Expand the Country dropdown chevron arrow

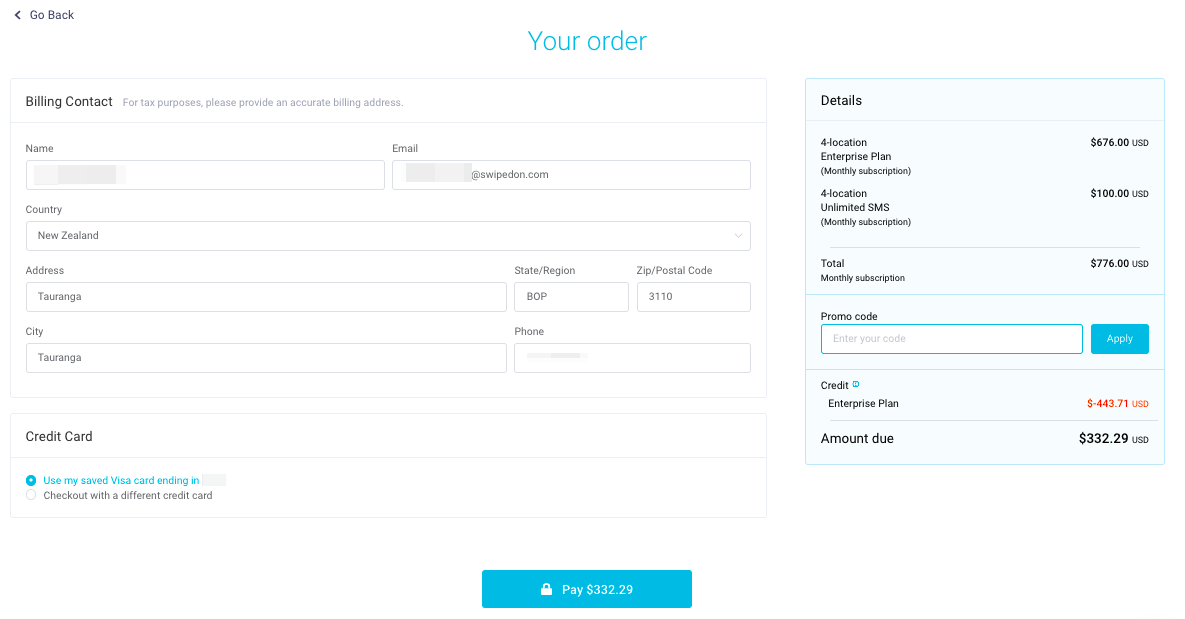pyautogui.click(x=738, y=236)
